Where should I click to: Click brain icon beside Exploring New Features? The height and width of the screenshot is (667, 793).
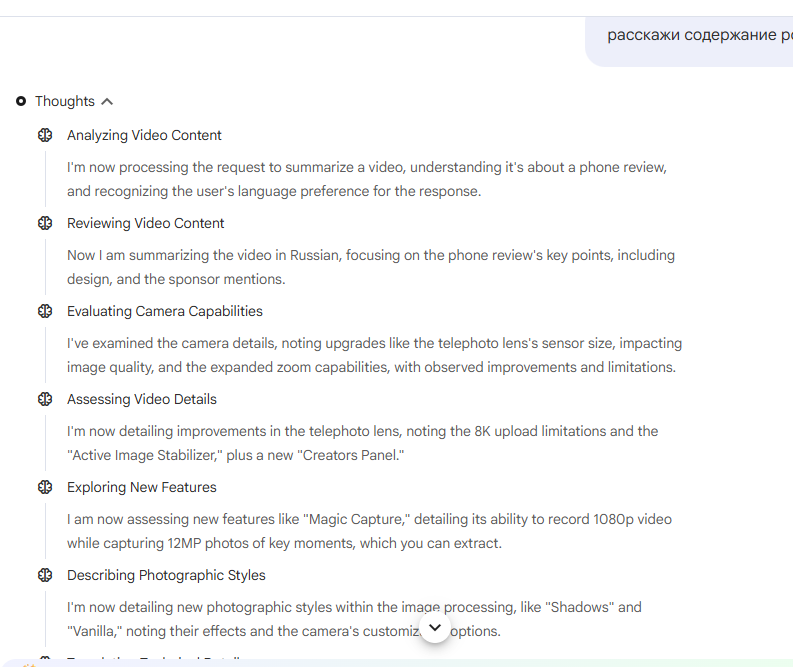[45, 487]
